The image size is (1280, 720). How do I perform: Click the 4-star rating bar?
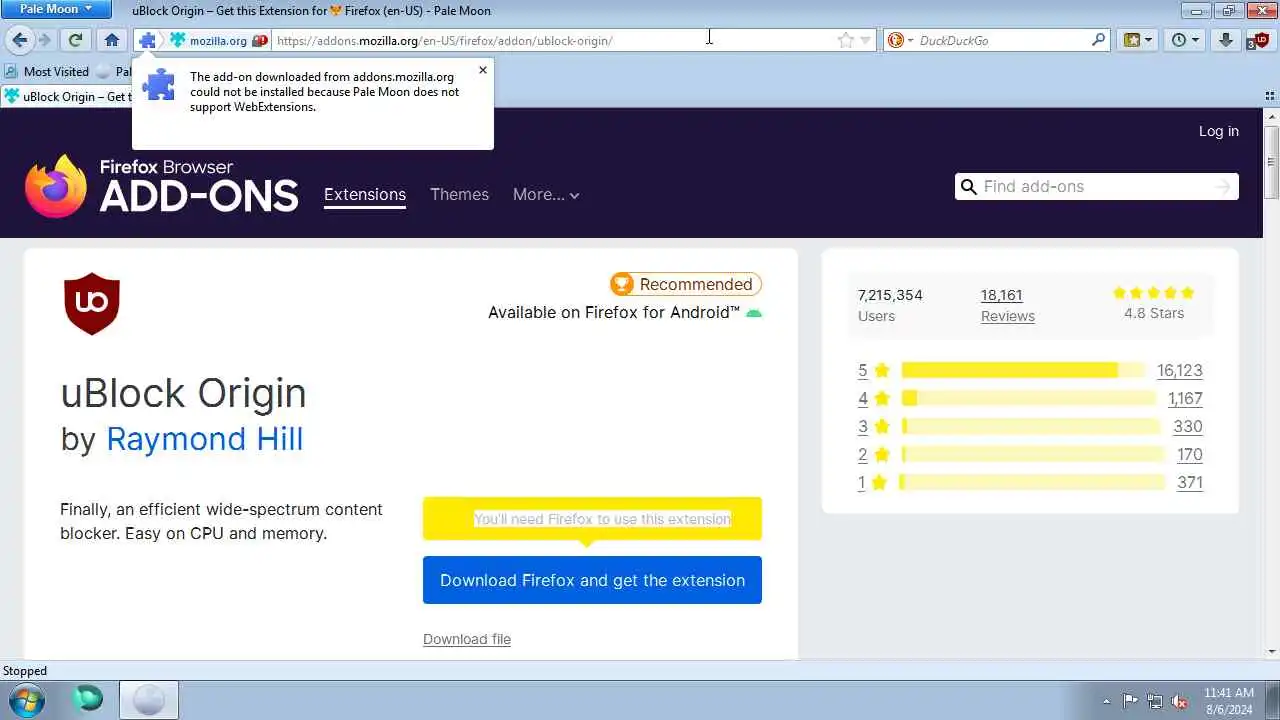[x=1028, y=398]
